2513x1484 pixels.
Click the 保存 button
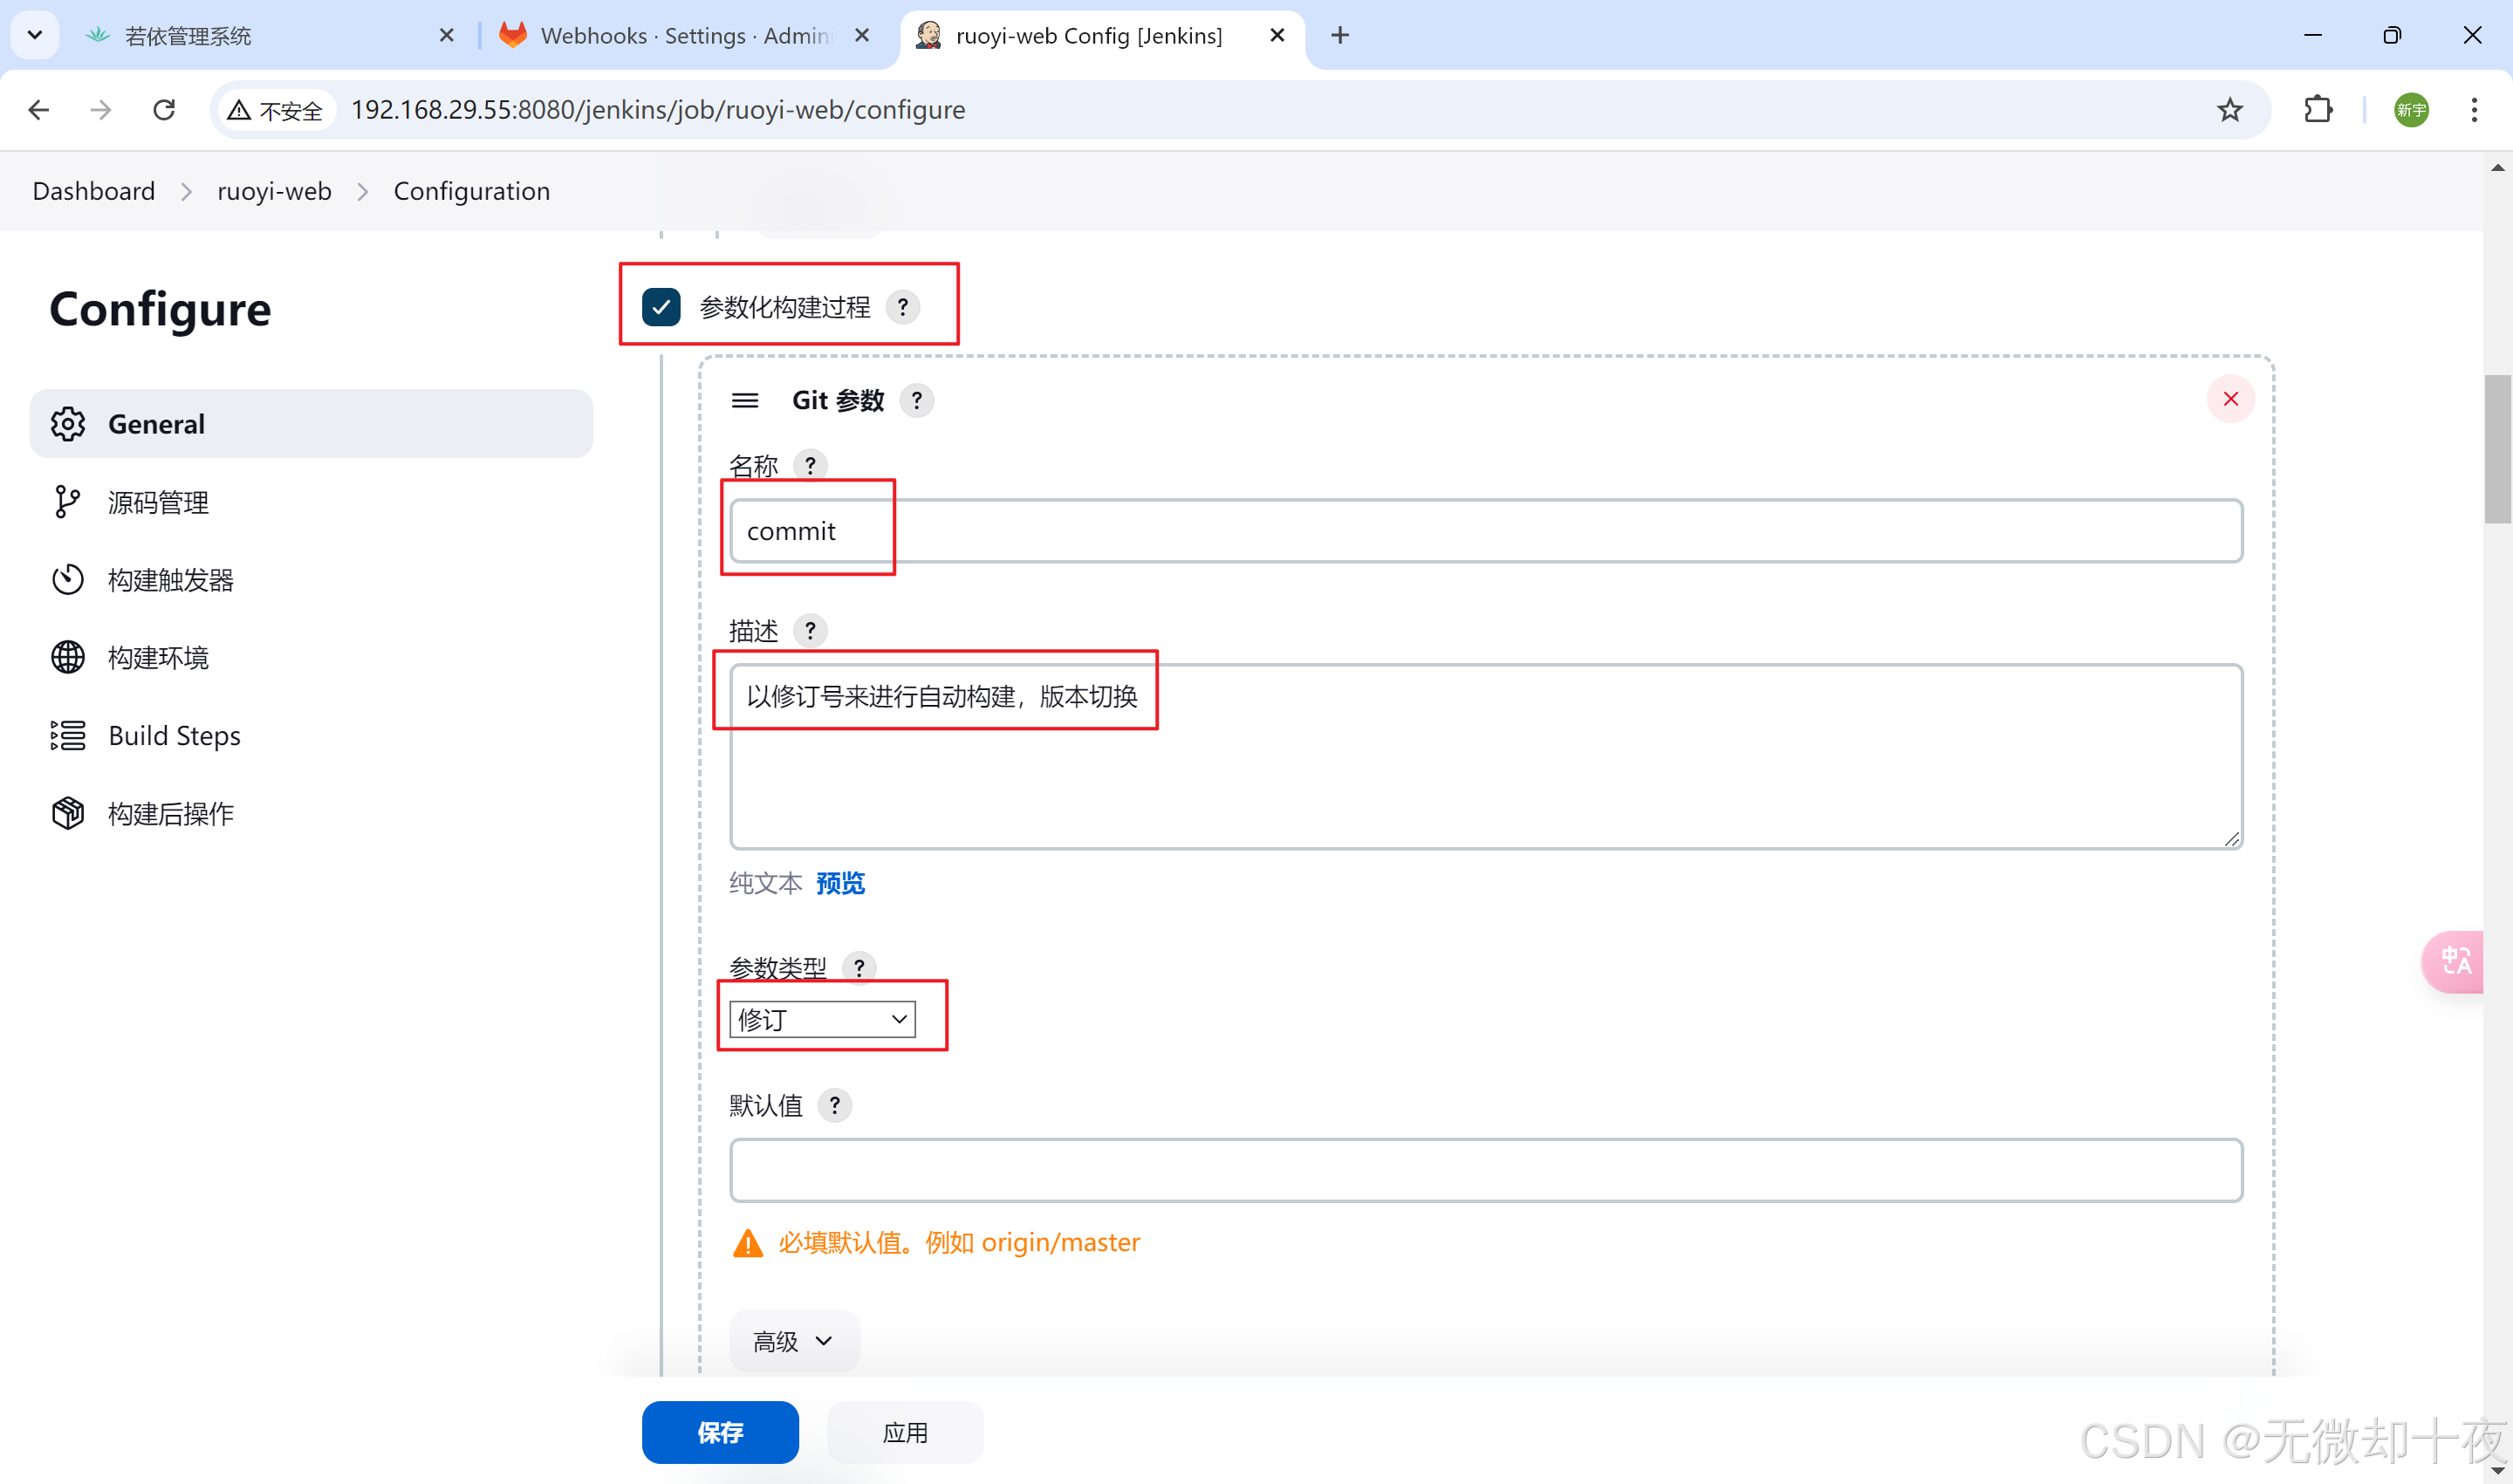(x=720, y=1432)
